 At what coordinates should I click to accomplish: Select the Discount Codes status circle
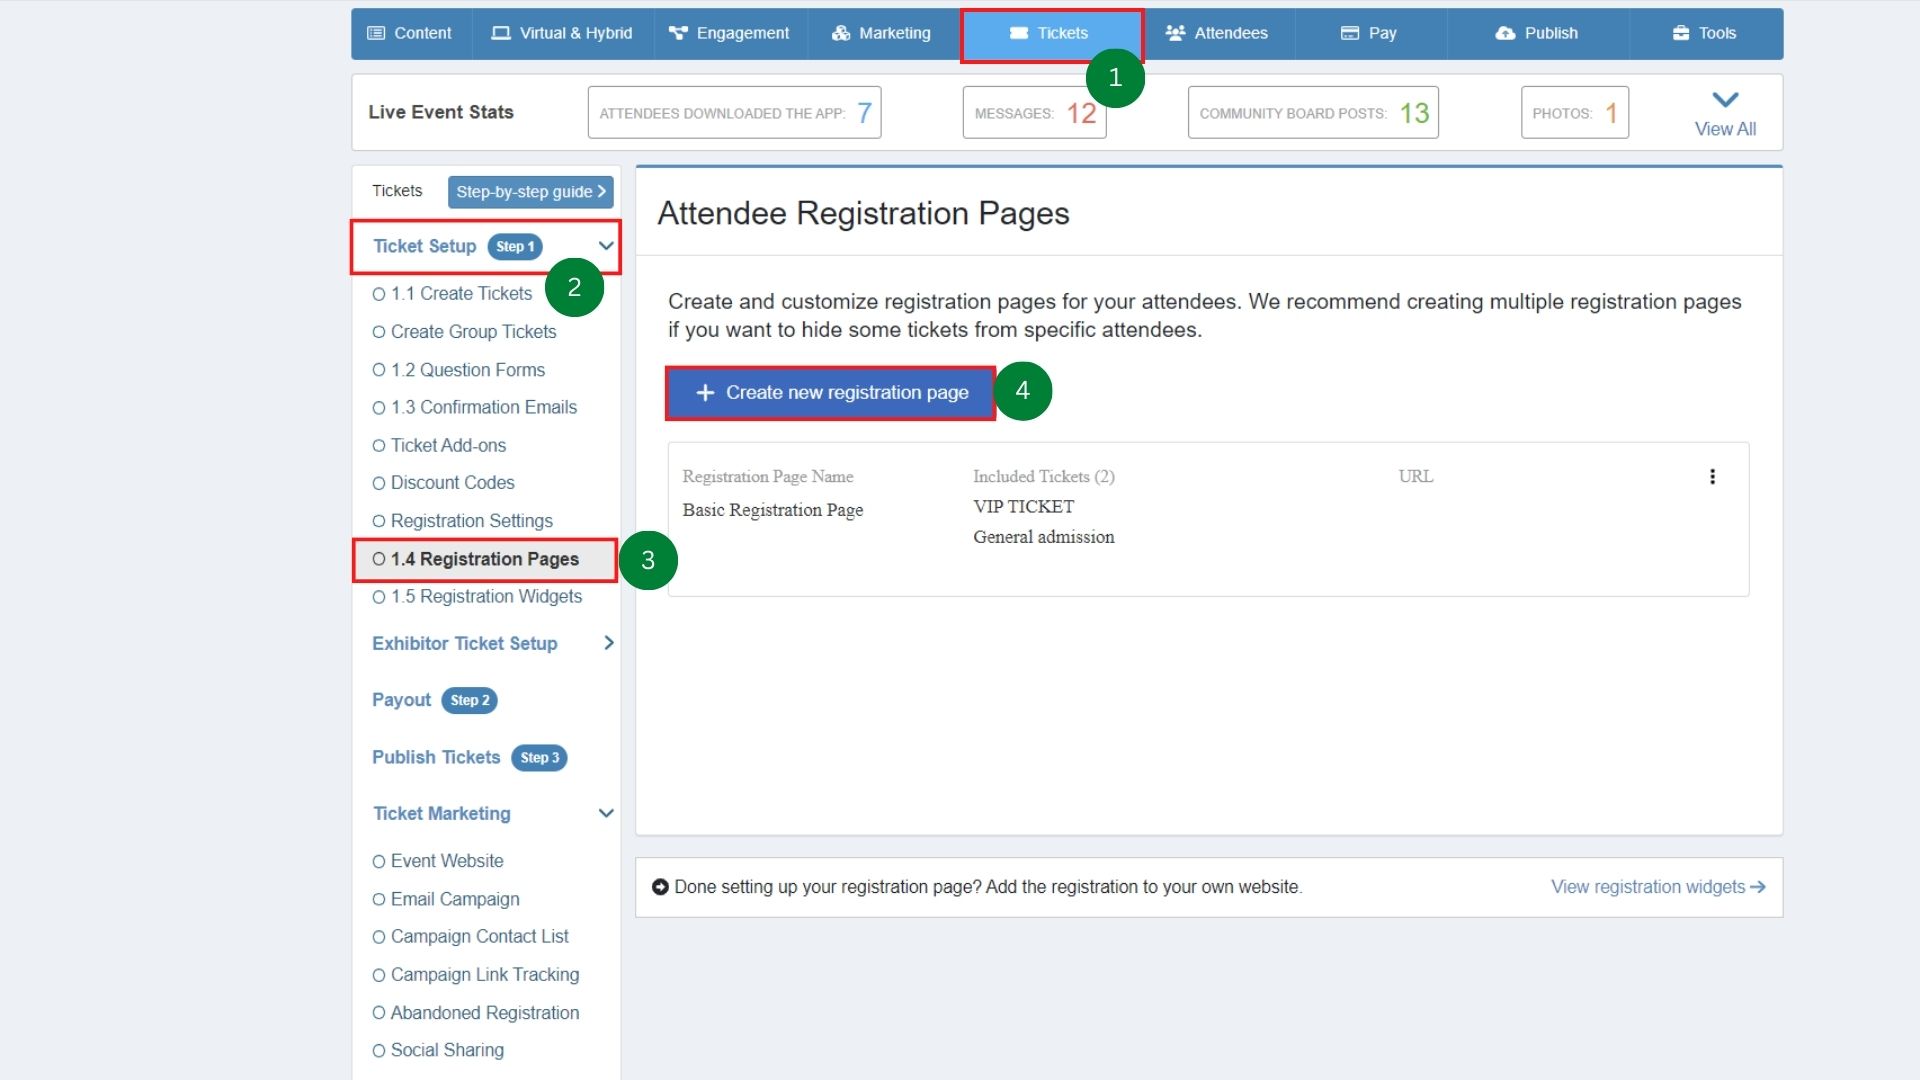point(378,483)
